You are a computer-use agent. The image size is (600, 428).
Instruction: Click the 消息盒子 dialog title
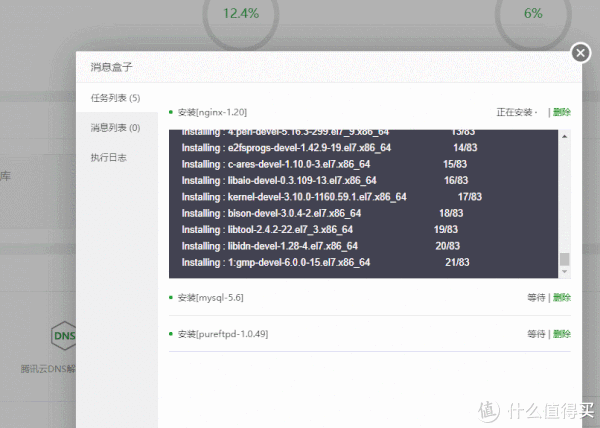pos(111,67)
